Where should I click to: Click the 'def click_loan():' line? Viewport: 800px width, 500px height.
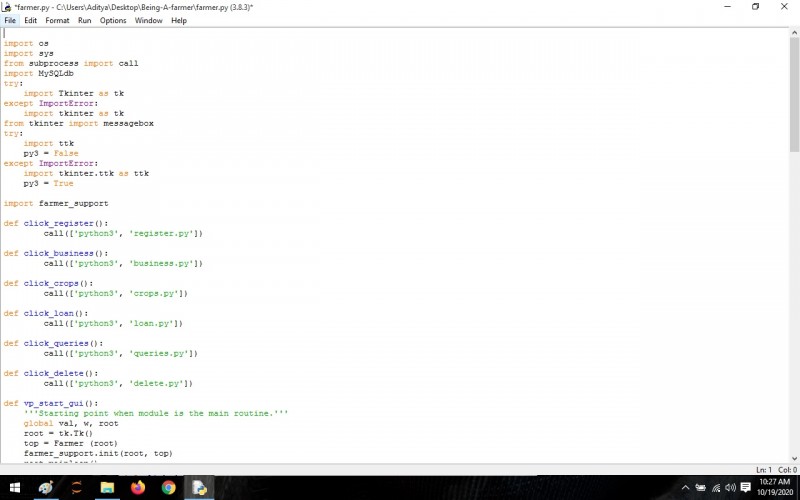(46, 313)
